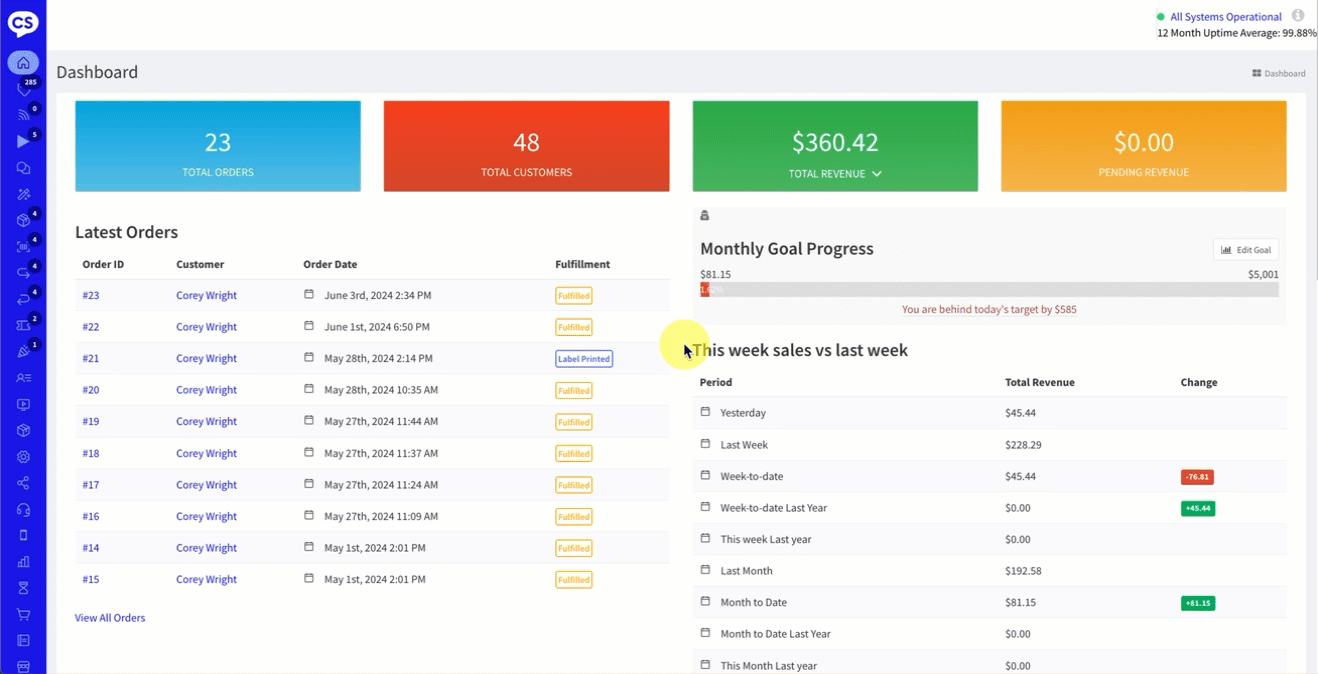This screenshot has width=1318, height=674.
Task: Open the settings gear icon in sidebar
Action: 23,457
